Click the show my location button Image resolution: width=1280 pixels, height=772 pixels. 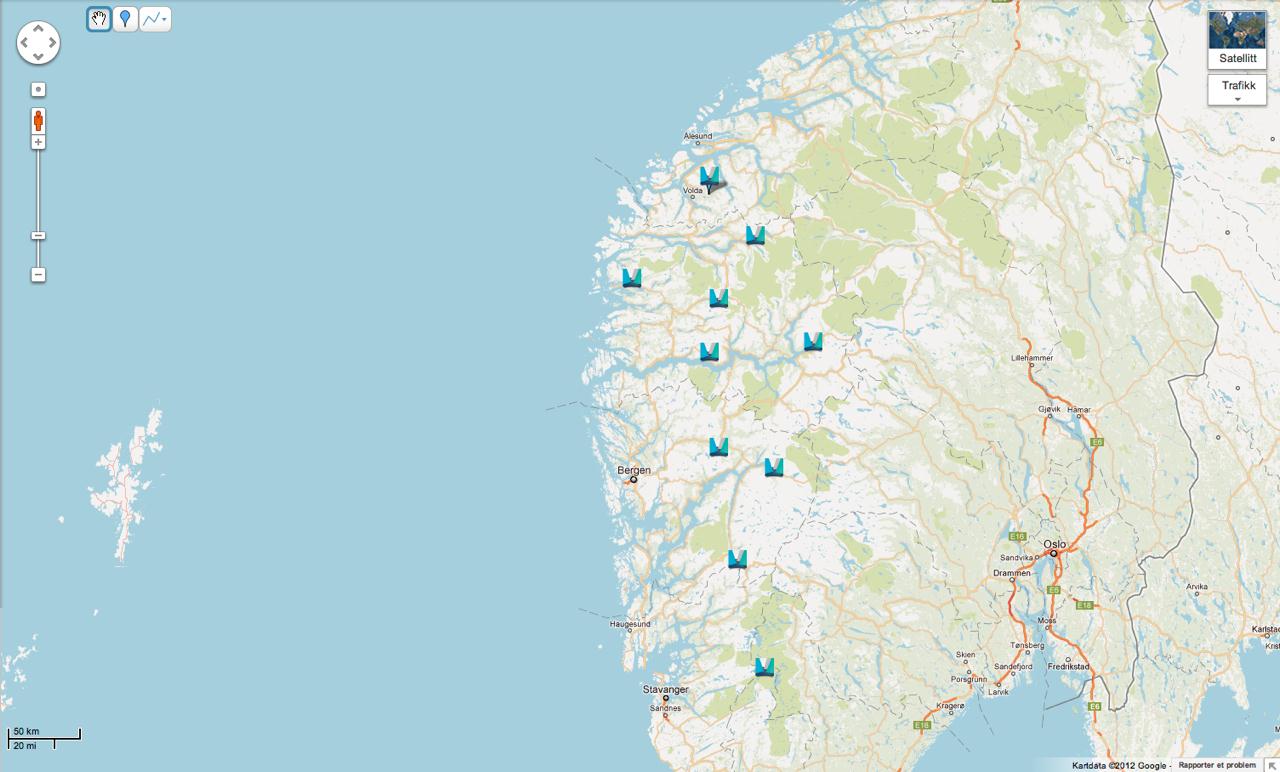pyautogui.click(x=38, y=89)
